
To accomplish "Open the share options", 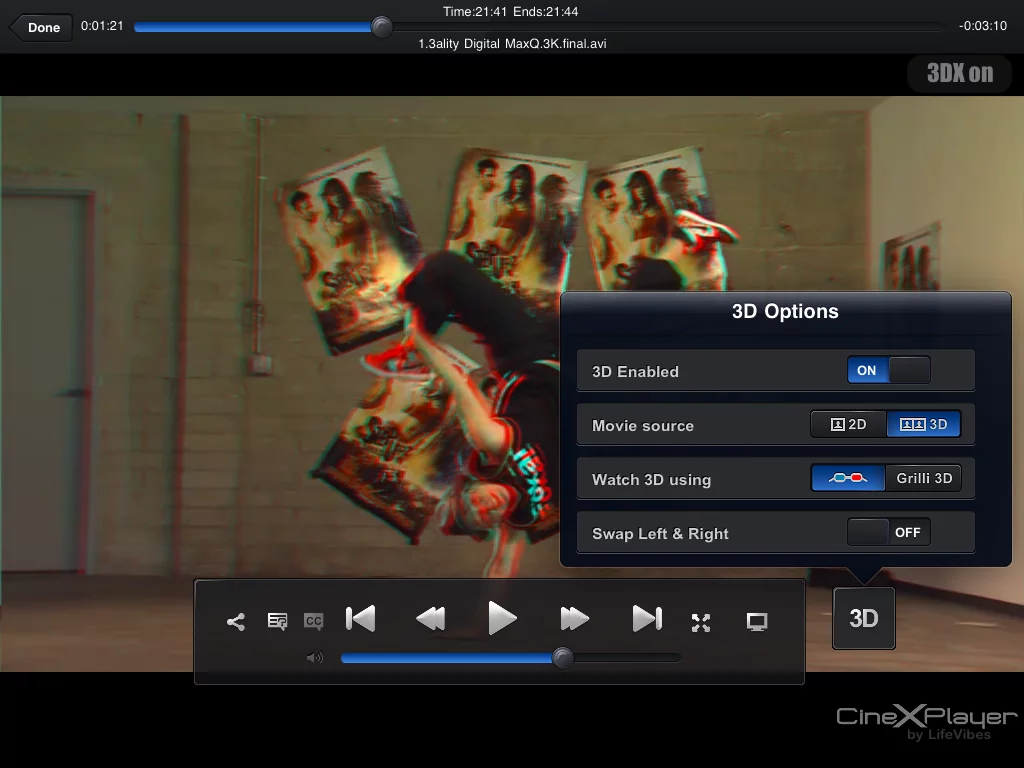I will click(x=235, y=621).
